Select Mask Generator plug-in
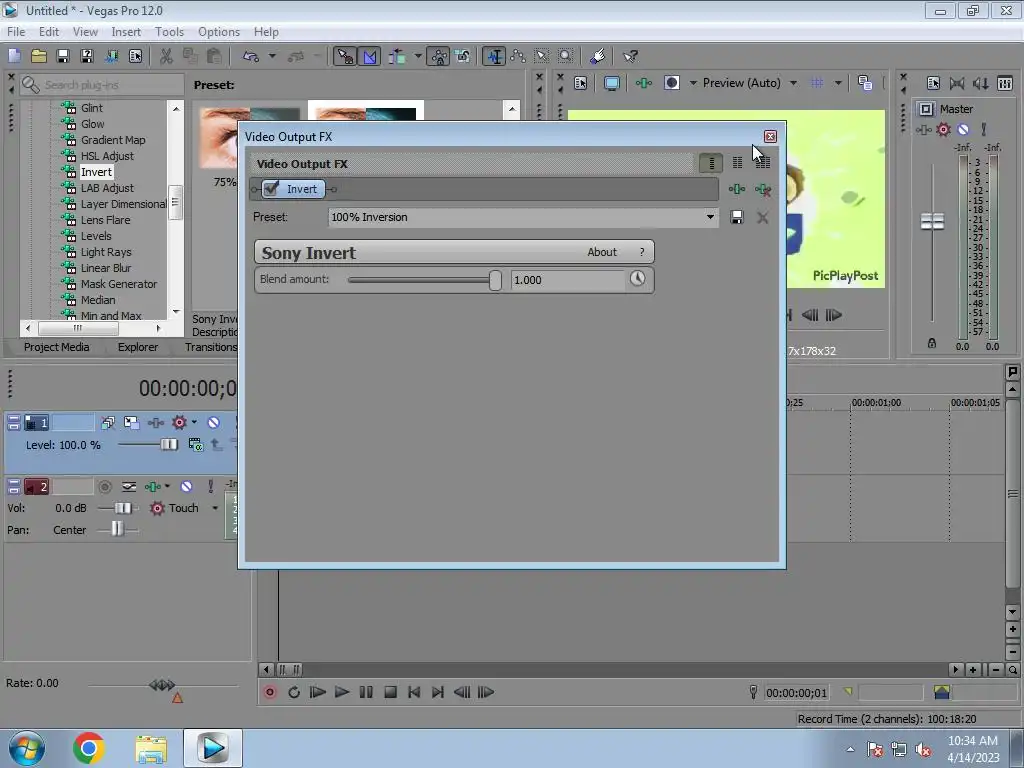The width and height of the screenshot is (1024, 768). click(119, 284)
